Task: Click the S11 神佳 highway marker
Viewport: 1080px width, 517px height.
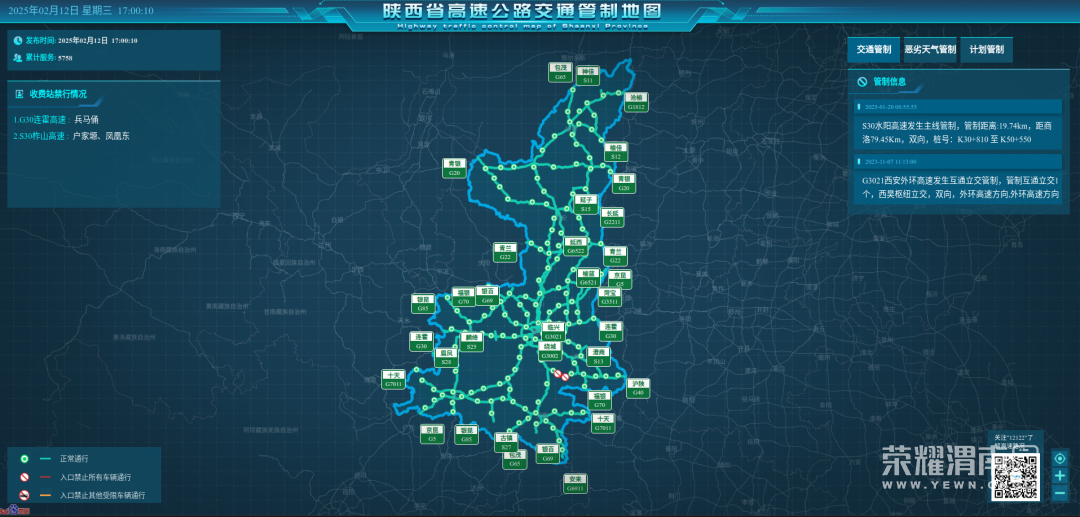Action: coord(588,74)
